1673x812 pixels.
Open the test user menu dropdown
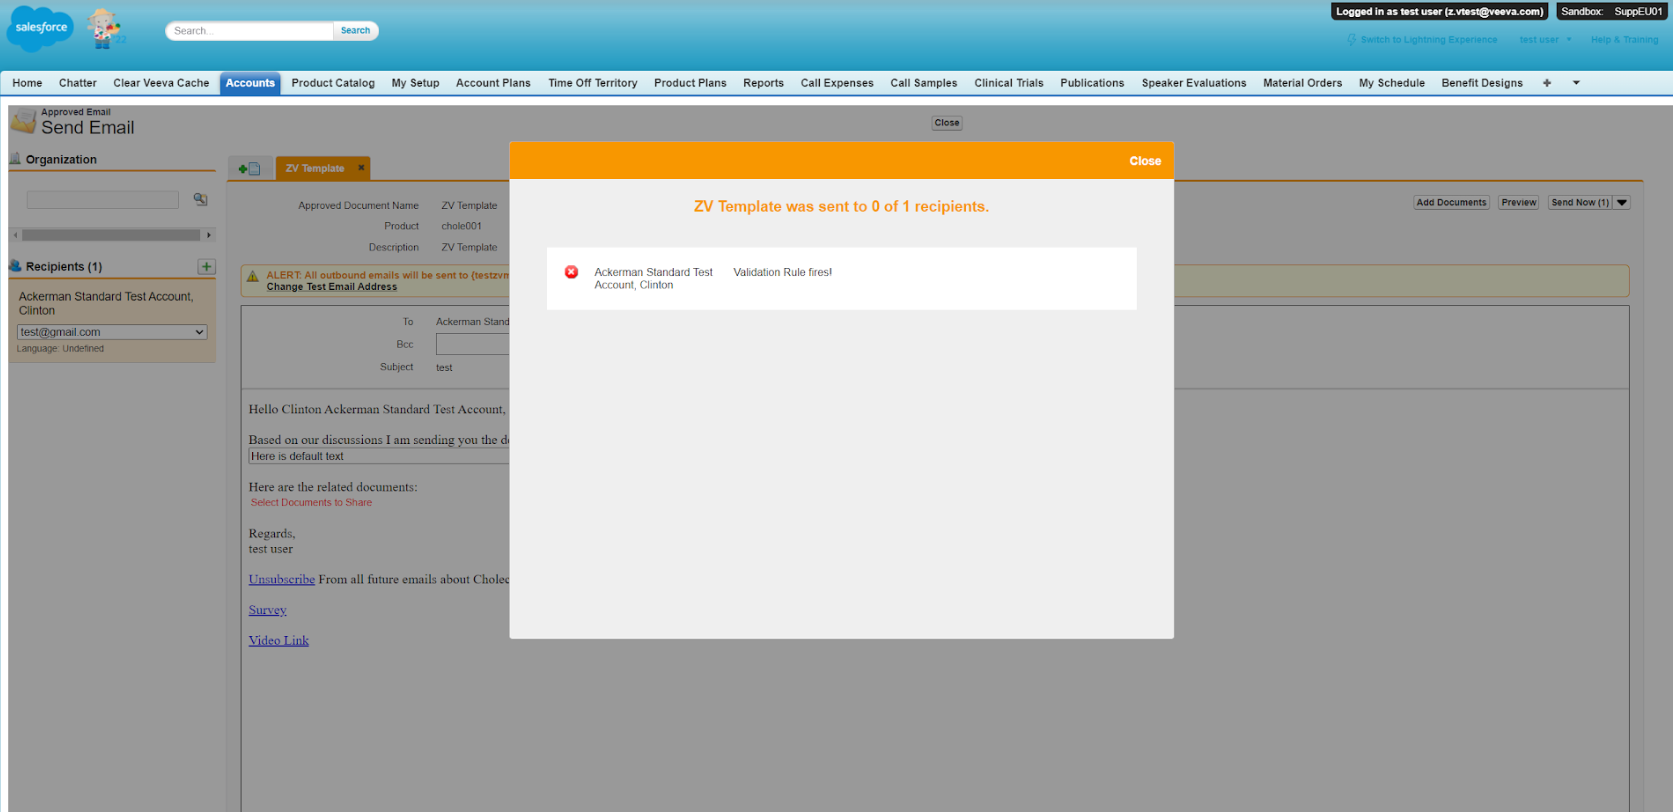(1545, 40)
